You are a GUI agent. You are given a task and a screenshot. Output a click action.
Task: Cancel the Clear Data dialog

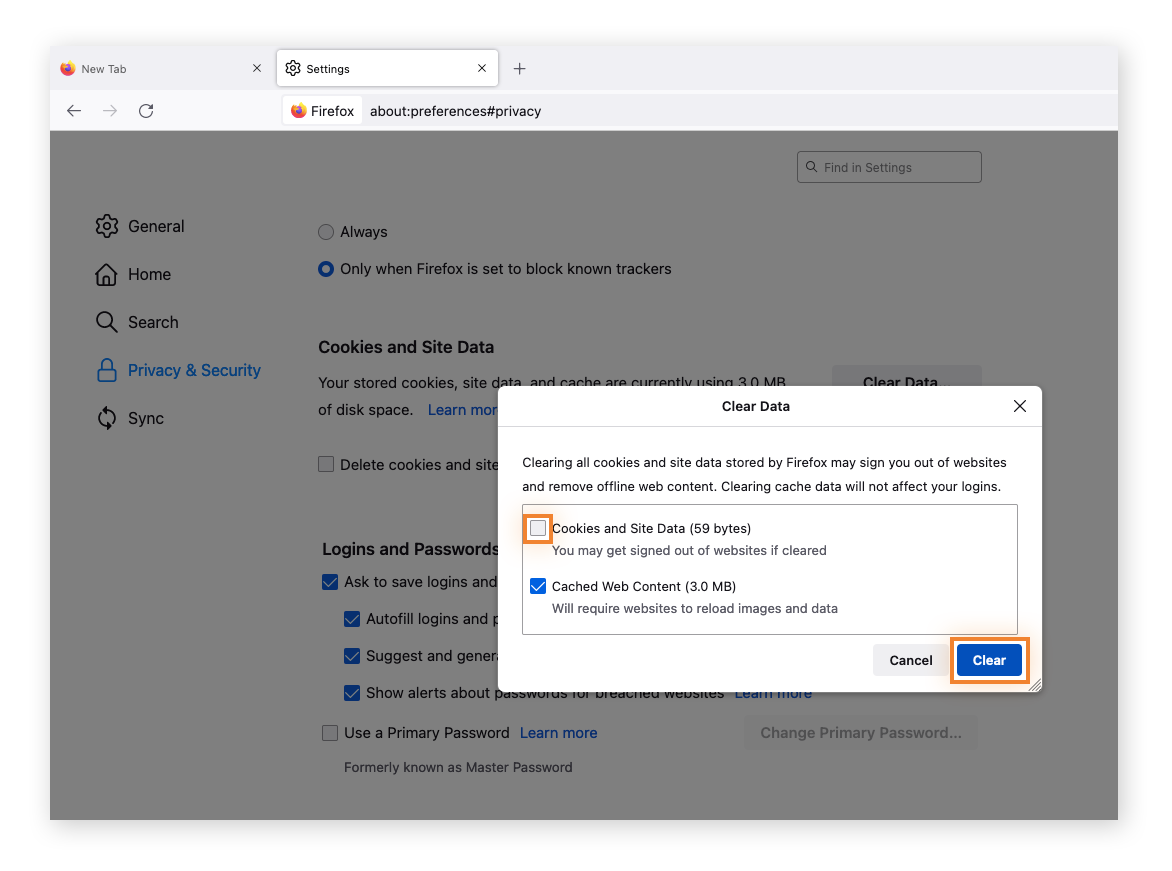909,660
